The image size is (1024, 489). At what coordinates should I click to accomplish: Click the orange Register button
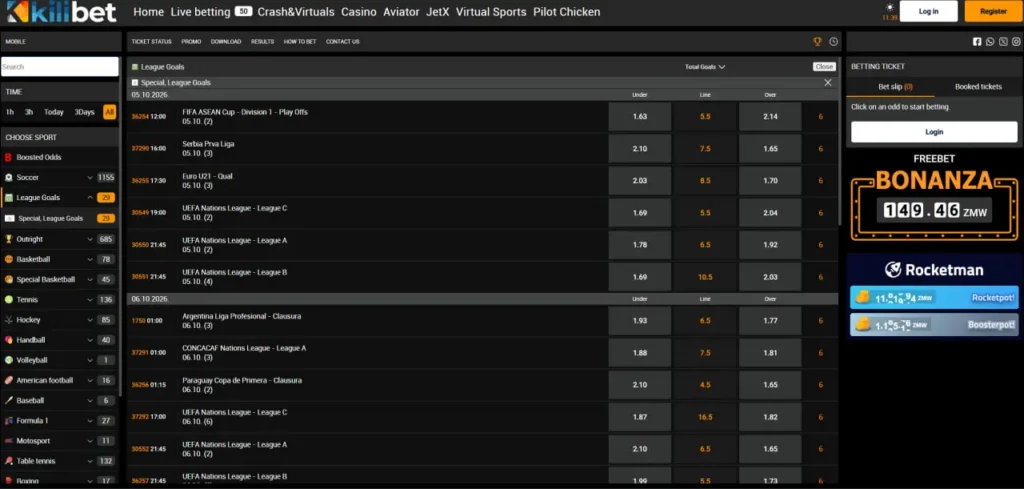pyautogui.click(x=993, y=11)
